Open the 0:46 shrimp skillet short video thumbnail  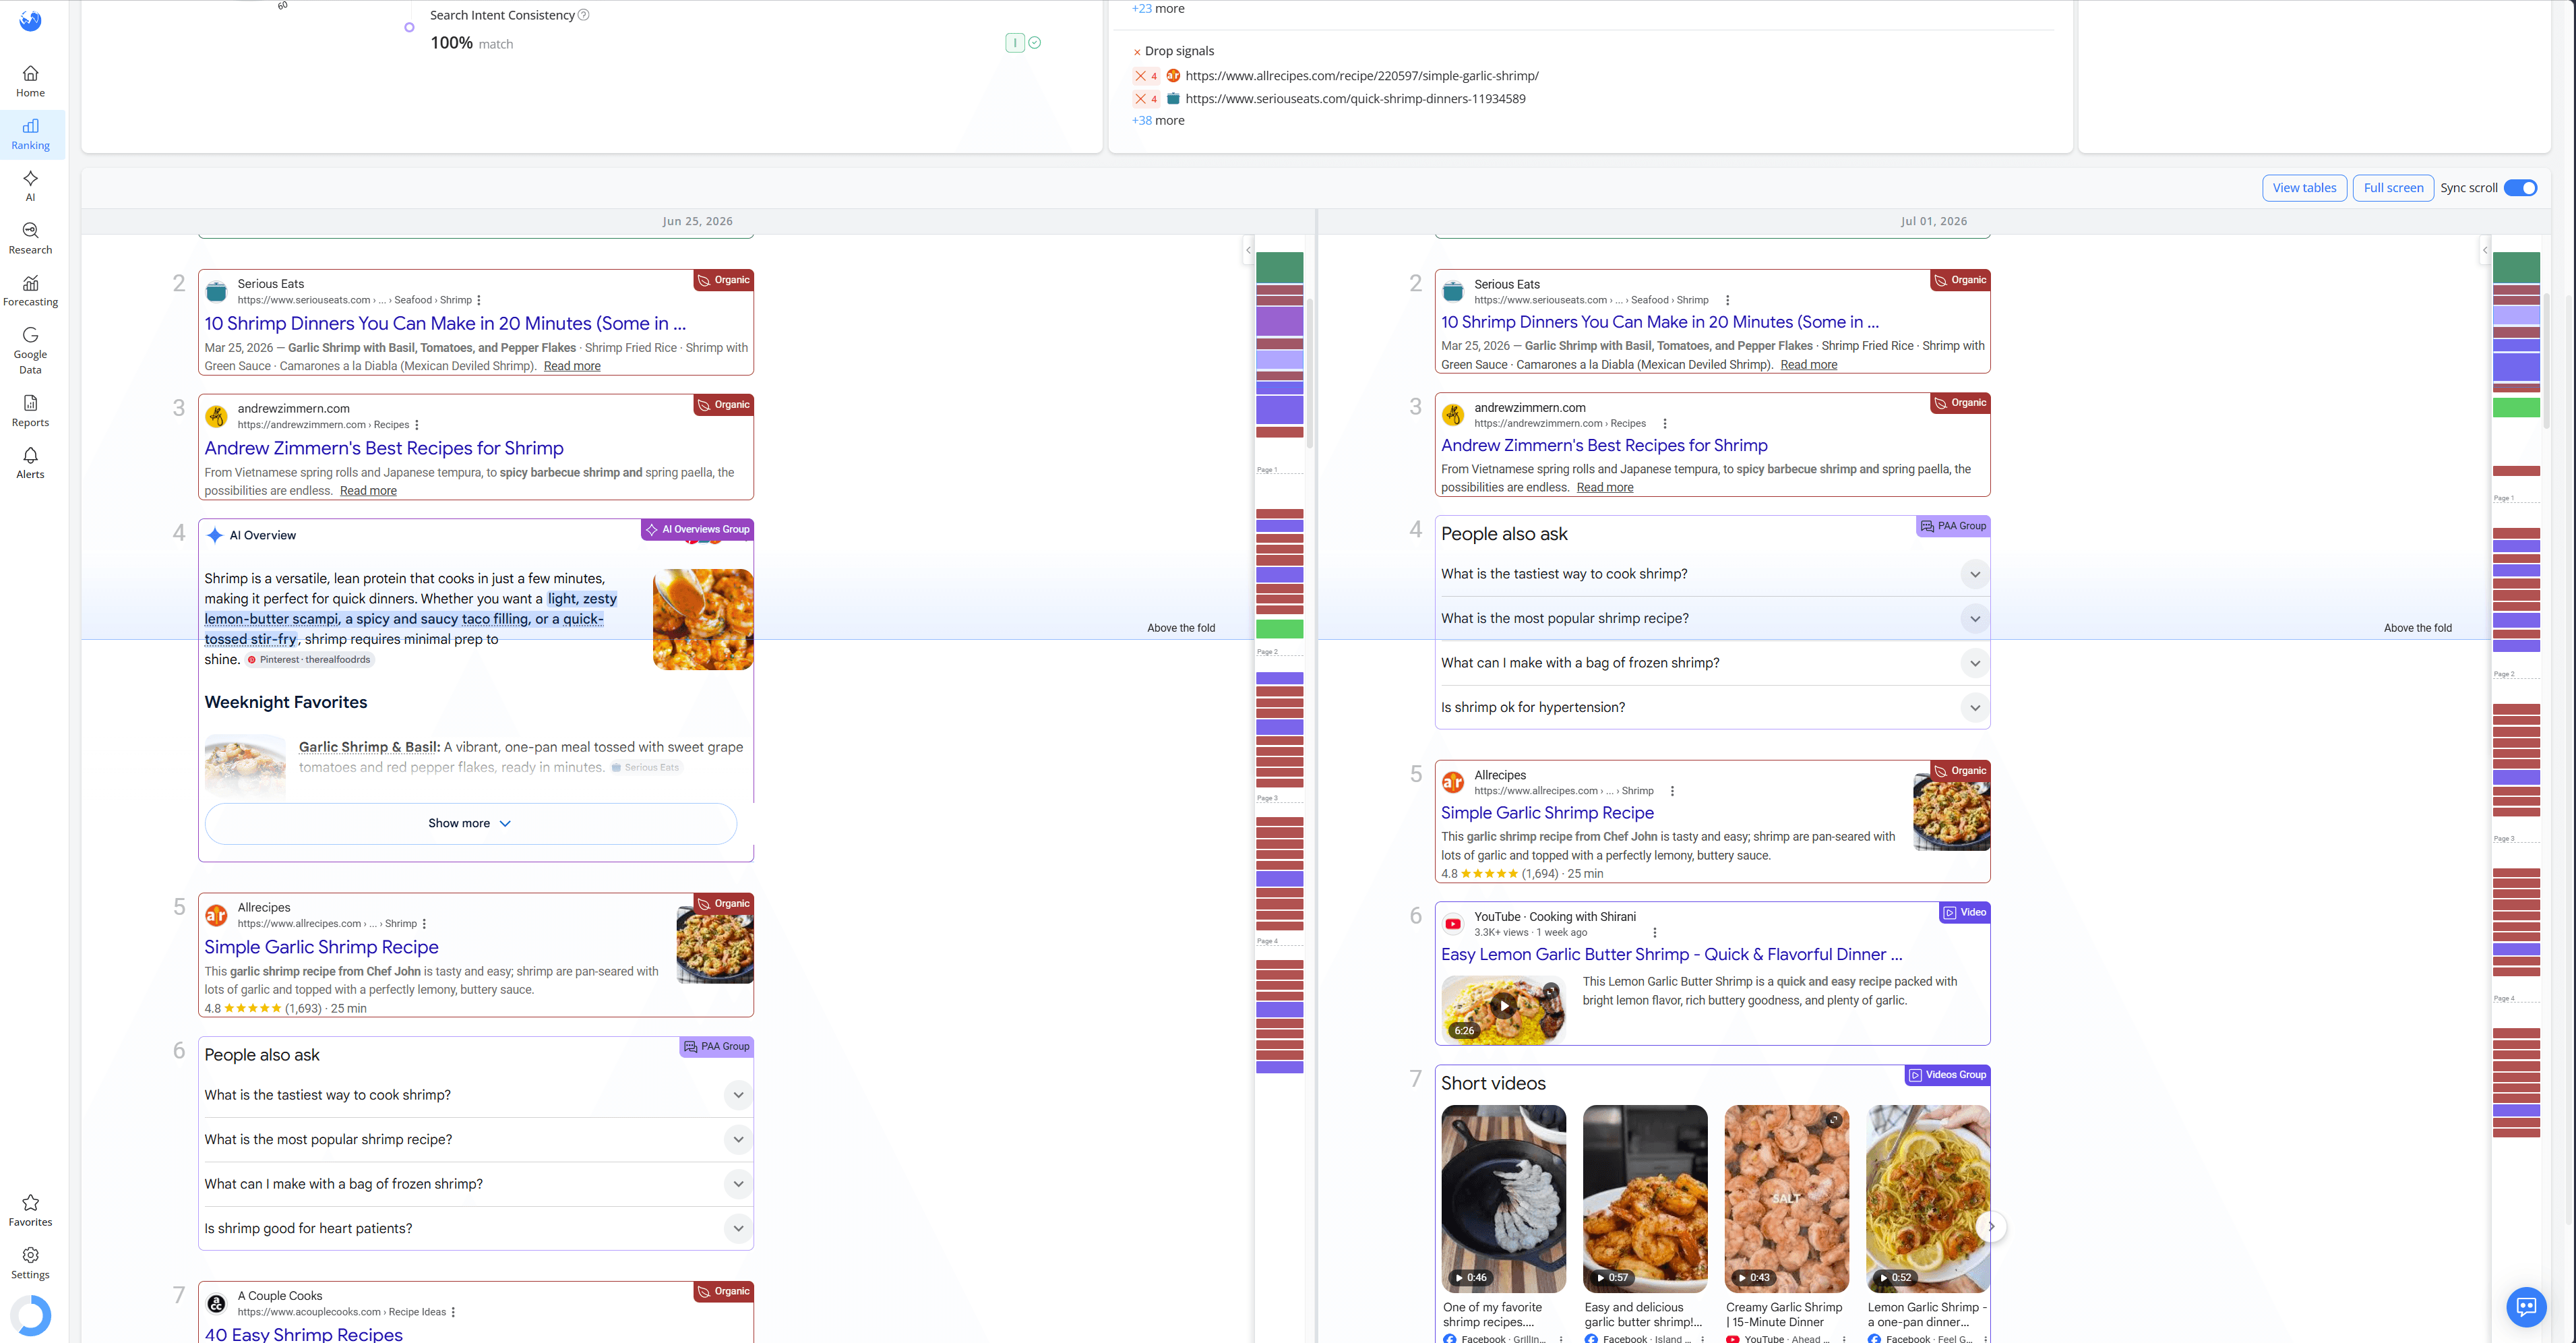pyautogui.click(x=1503, y=1199)
